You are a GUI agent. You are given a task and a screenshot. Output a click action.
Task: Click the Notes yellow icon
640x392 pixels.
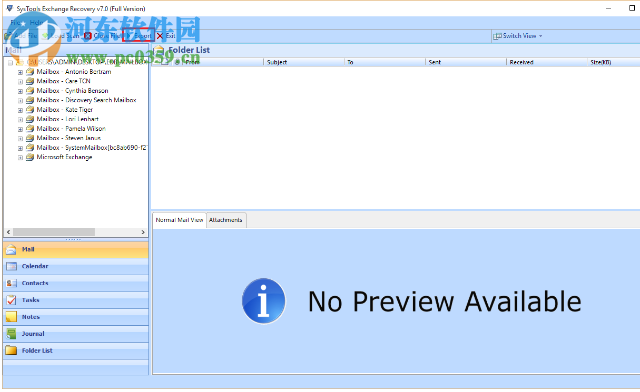(x=11, y=317)
